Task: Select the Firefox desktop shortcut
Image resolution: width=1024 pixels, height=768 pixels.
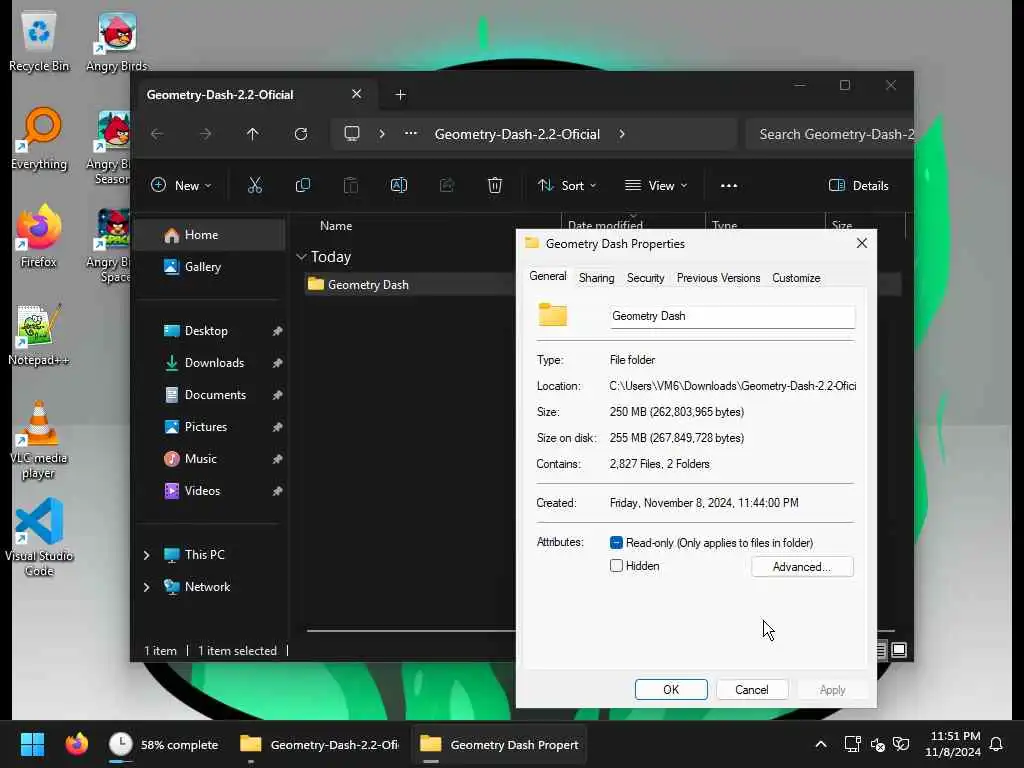Action: (39, 236)
